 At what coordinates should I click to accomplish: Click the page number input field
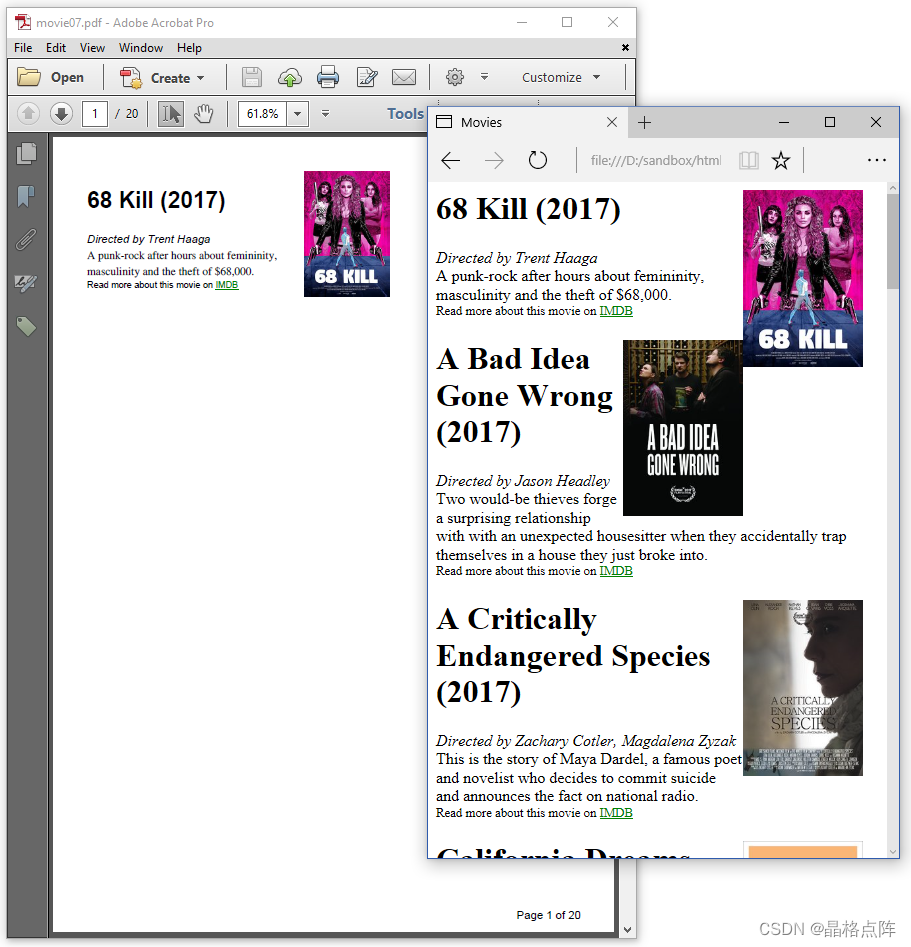tap(95, 114)
